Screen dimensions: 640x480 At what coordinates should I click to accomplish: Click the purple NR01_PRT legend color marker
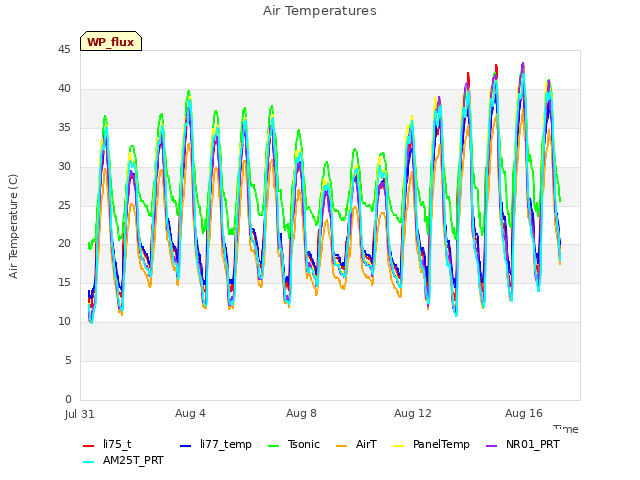click(491, 446)
